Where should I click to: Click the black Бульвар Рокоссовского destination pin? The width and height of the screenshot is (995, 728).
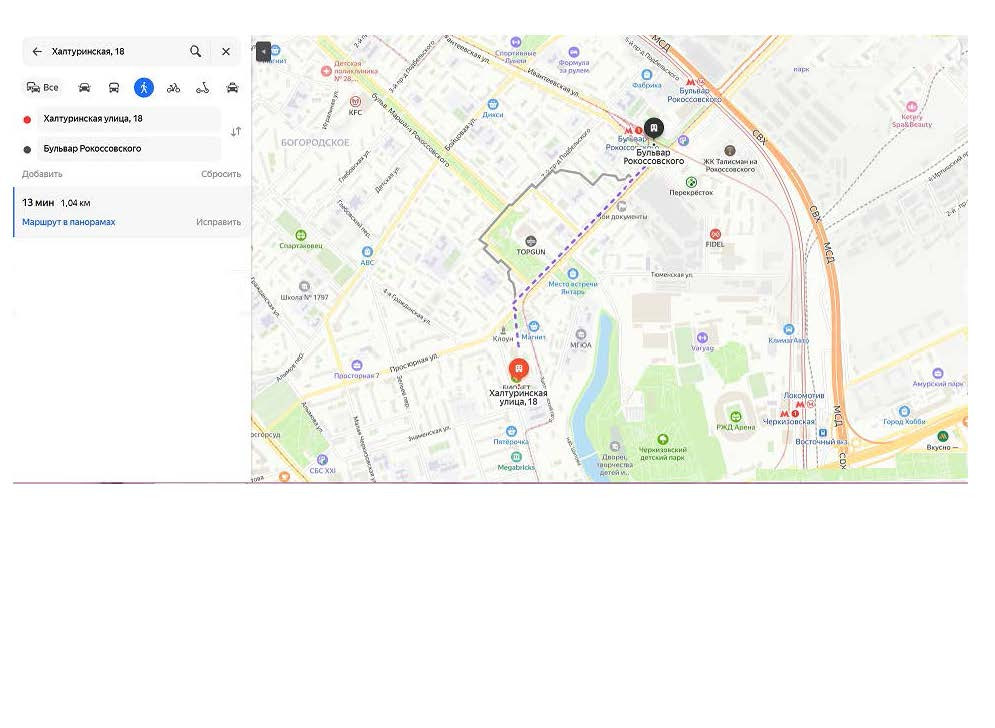point(654,129)
